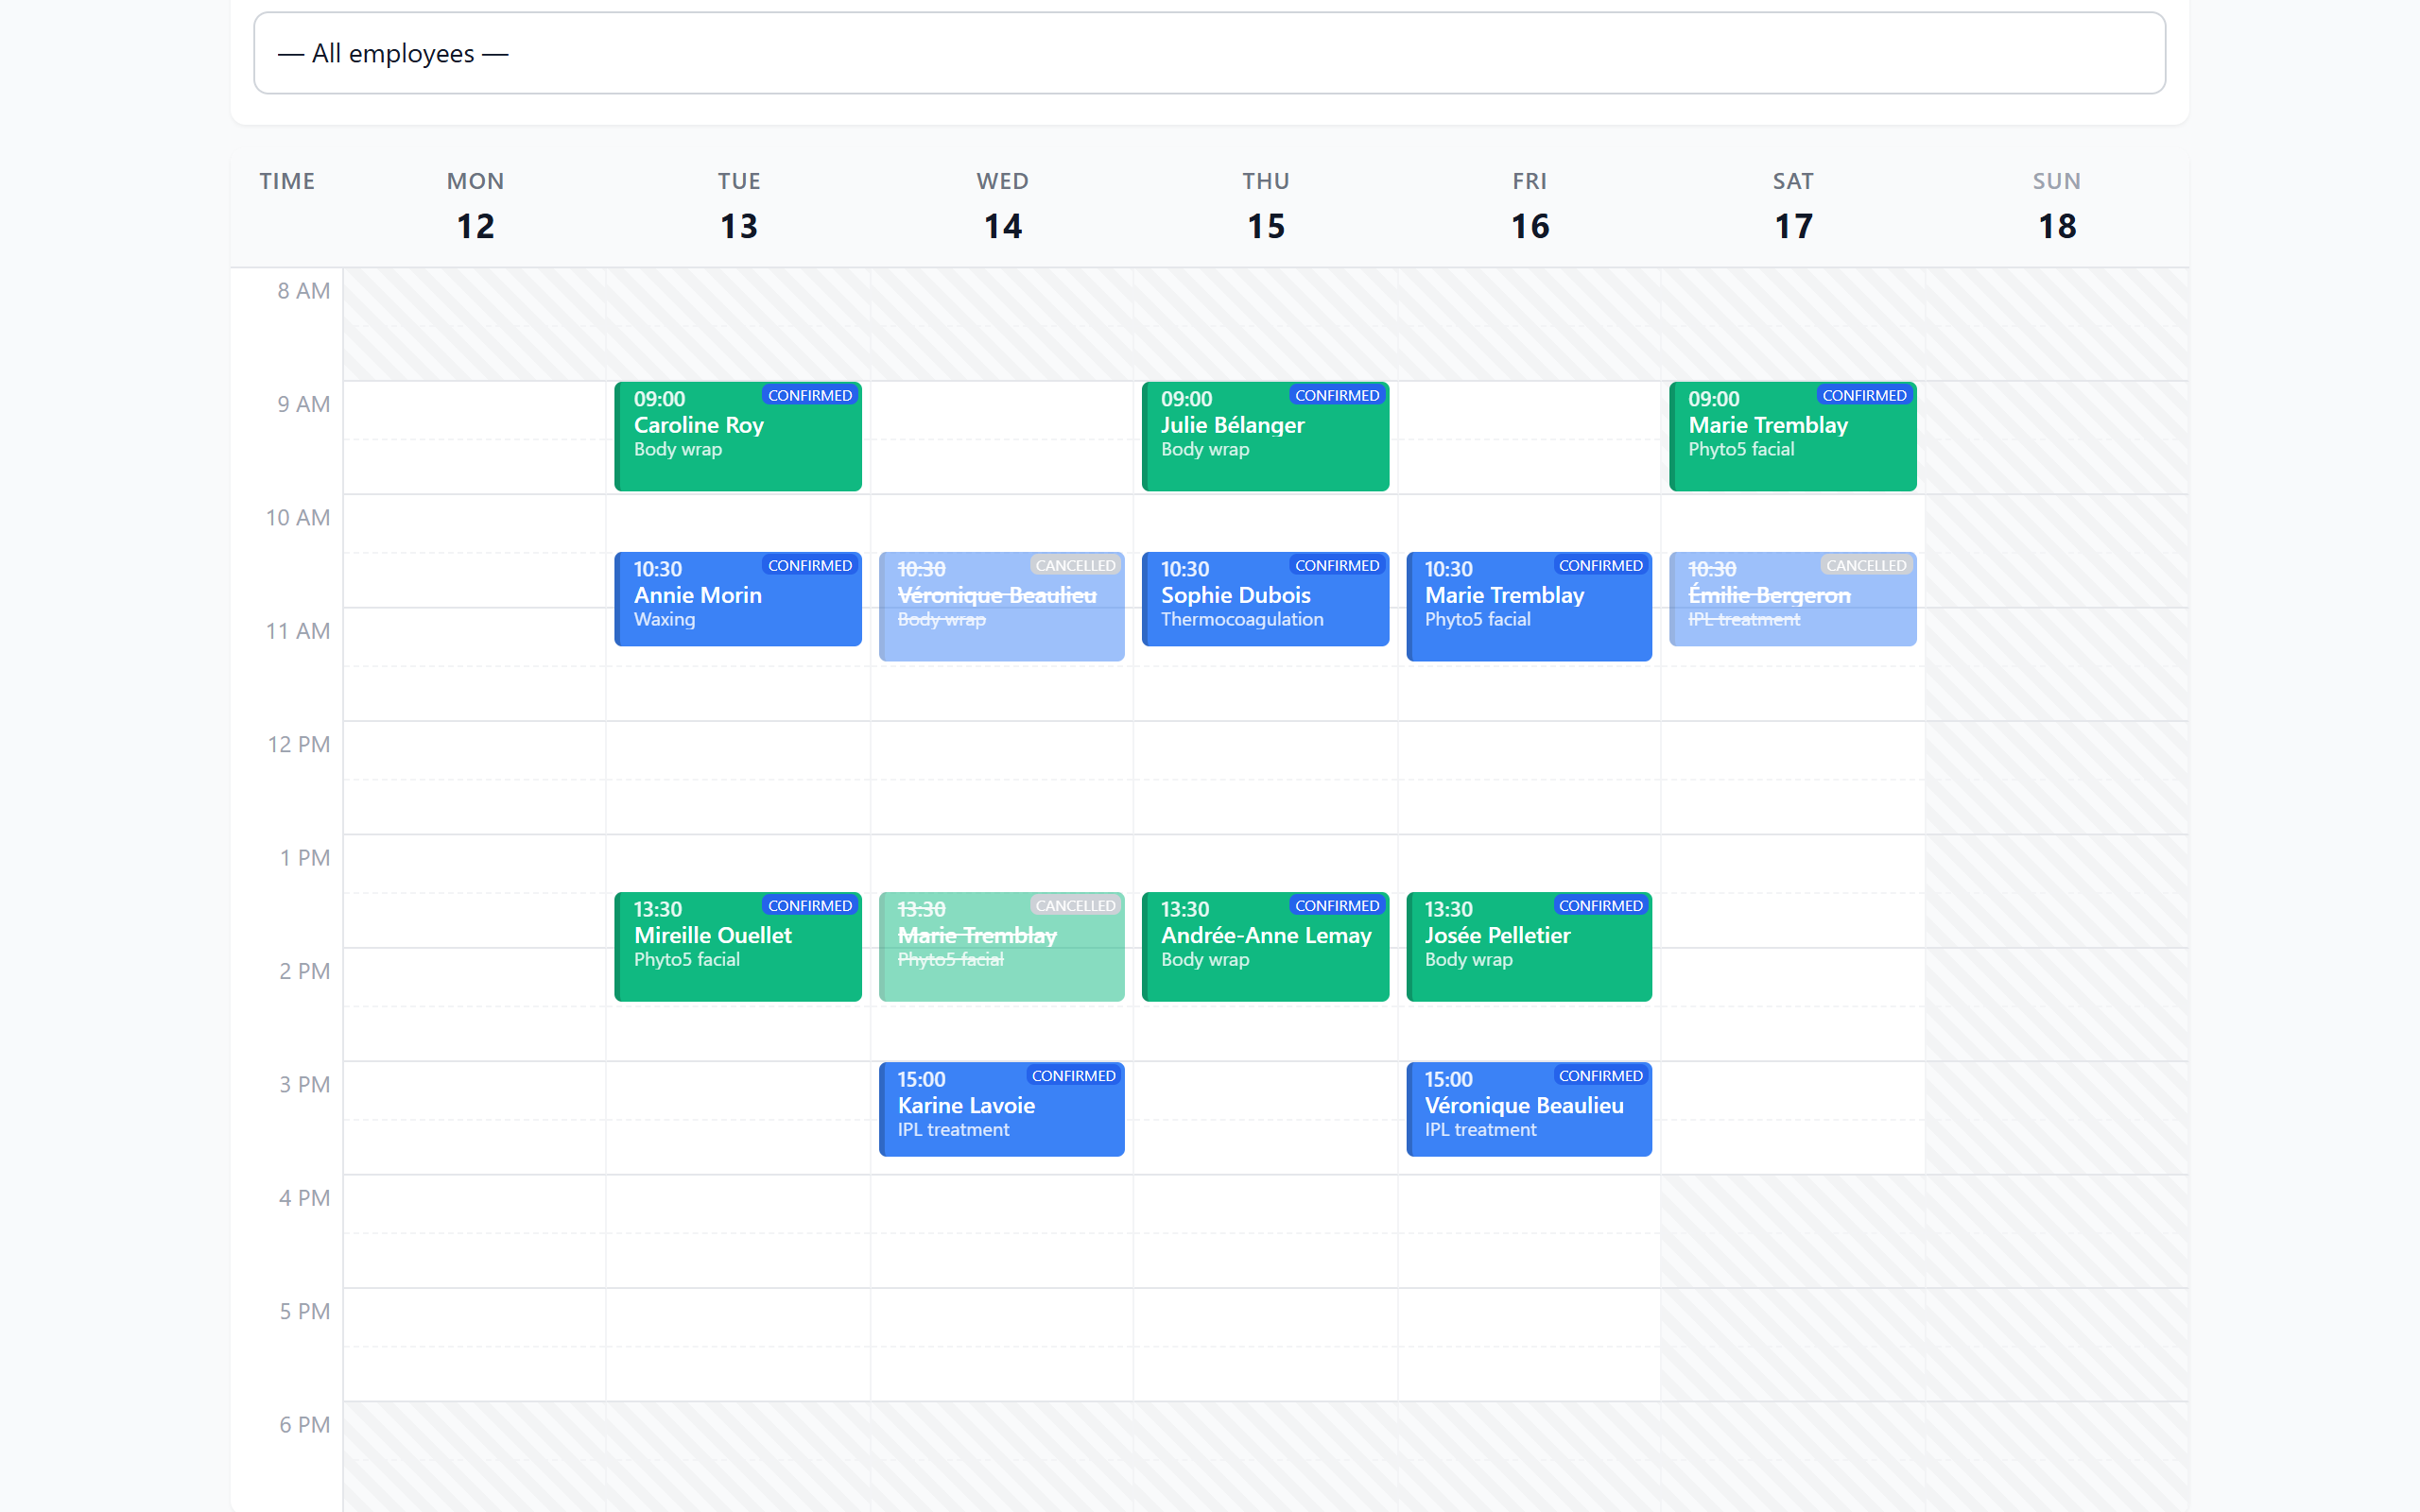Select the THU 15 day header

click(x=1266, y=206)
